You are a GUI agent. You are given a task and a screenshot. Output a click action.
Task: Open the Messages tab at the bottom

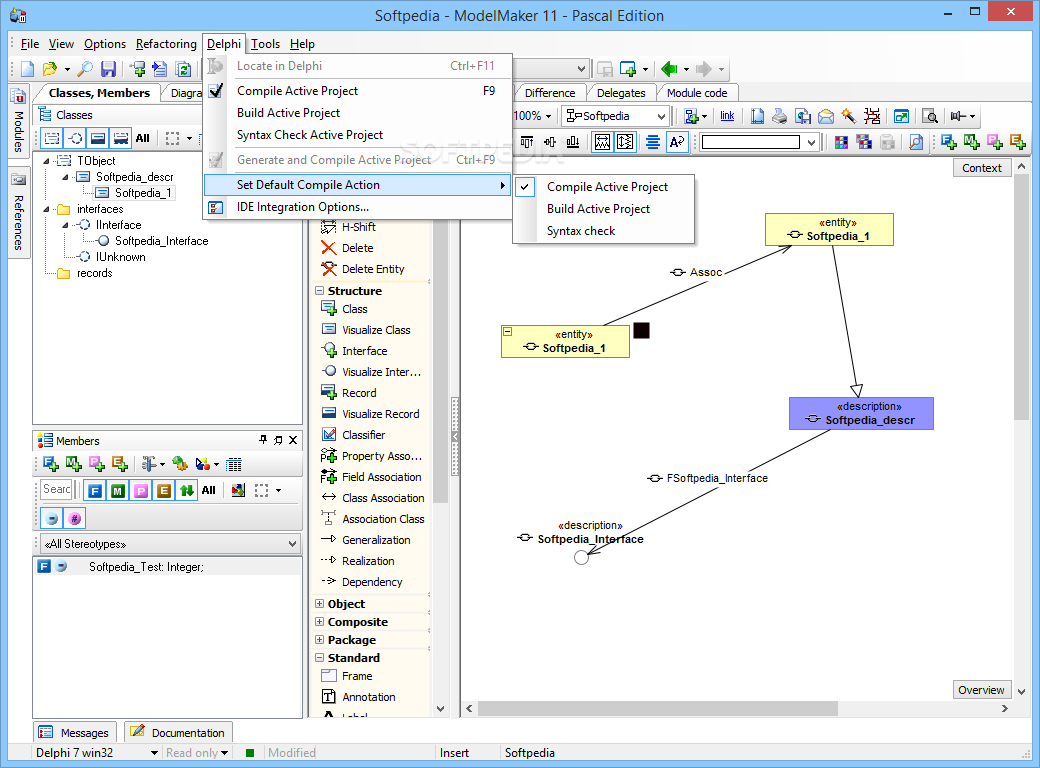(75, 732)
